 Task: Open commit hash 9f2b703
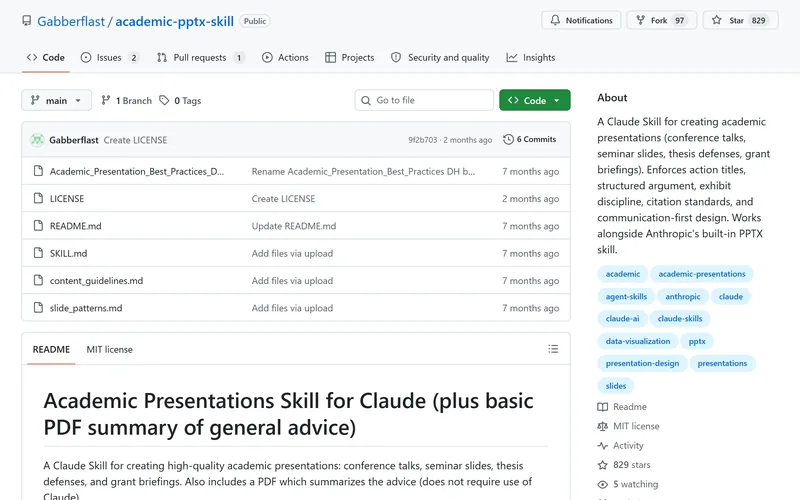coord(422,140)
